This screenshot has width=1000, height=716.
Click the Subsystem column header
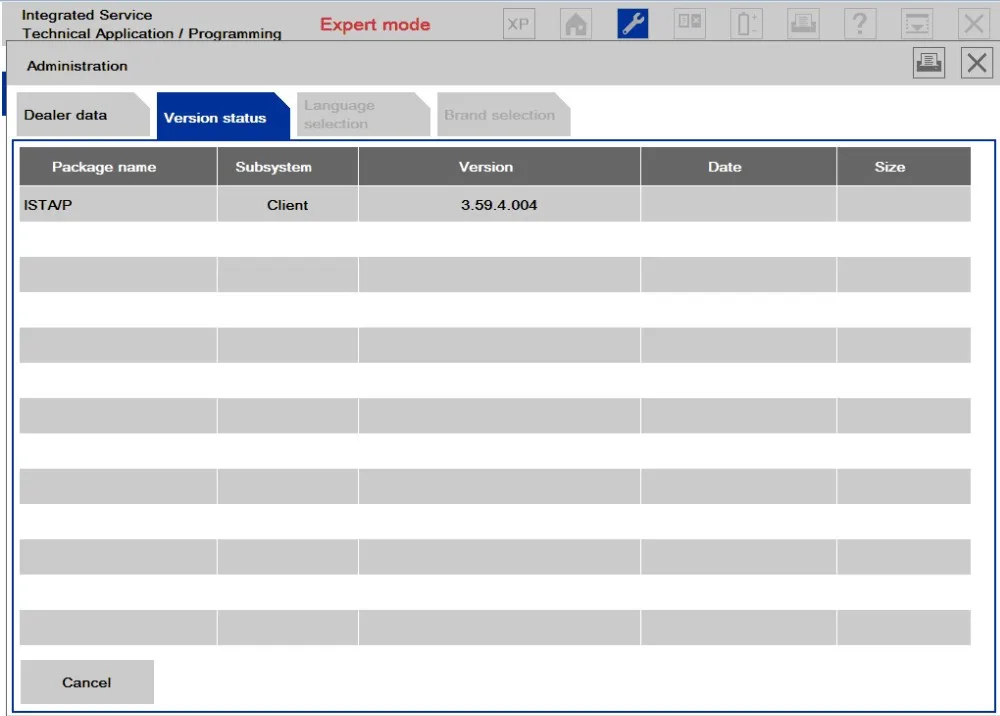288,166
